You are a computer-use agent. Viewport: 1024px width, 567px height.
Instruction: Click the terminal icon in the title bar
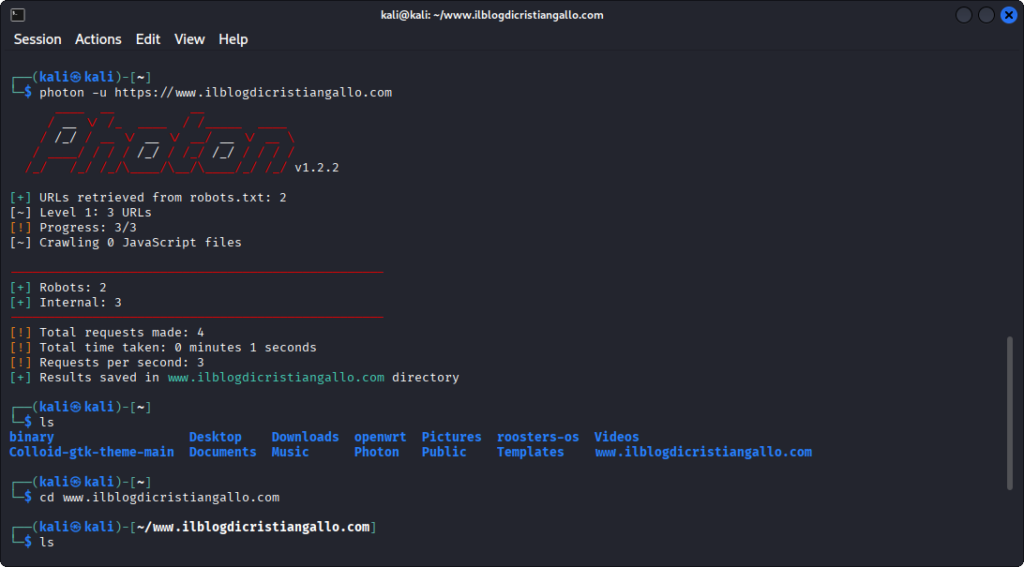(x=17, y=15)
